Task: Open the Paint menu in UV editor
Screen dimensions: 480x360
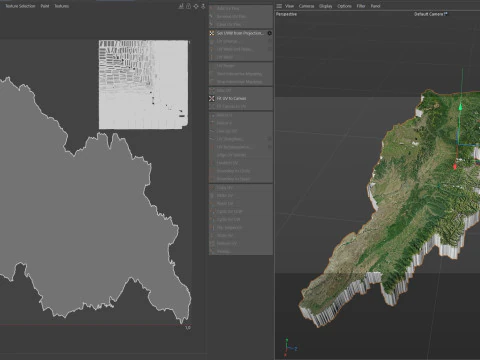Action: pos(45,6)
